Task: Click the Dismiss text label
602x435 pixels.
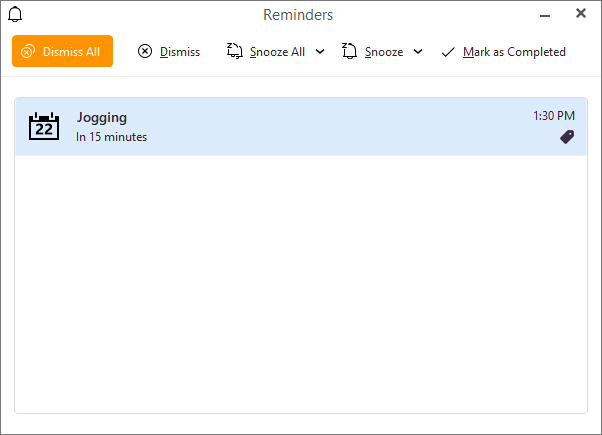Action: (x=180, y=52)
